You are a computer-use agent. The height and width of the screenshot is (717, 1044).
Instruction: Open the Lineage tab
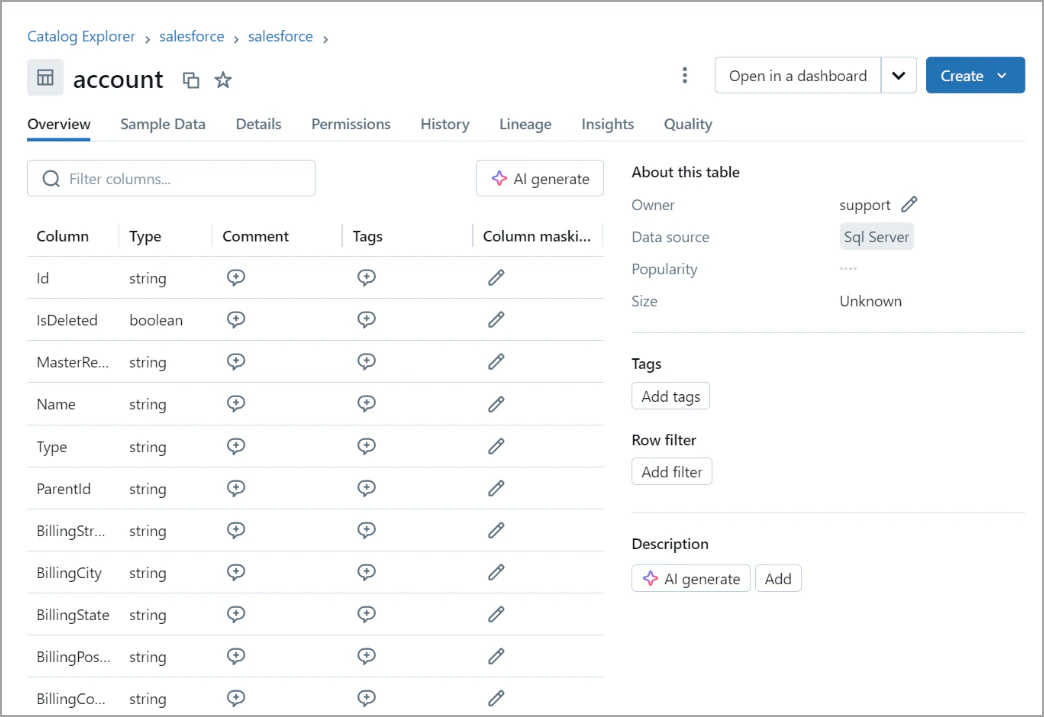click(x=525, y=124)
